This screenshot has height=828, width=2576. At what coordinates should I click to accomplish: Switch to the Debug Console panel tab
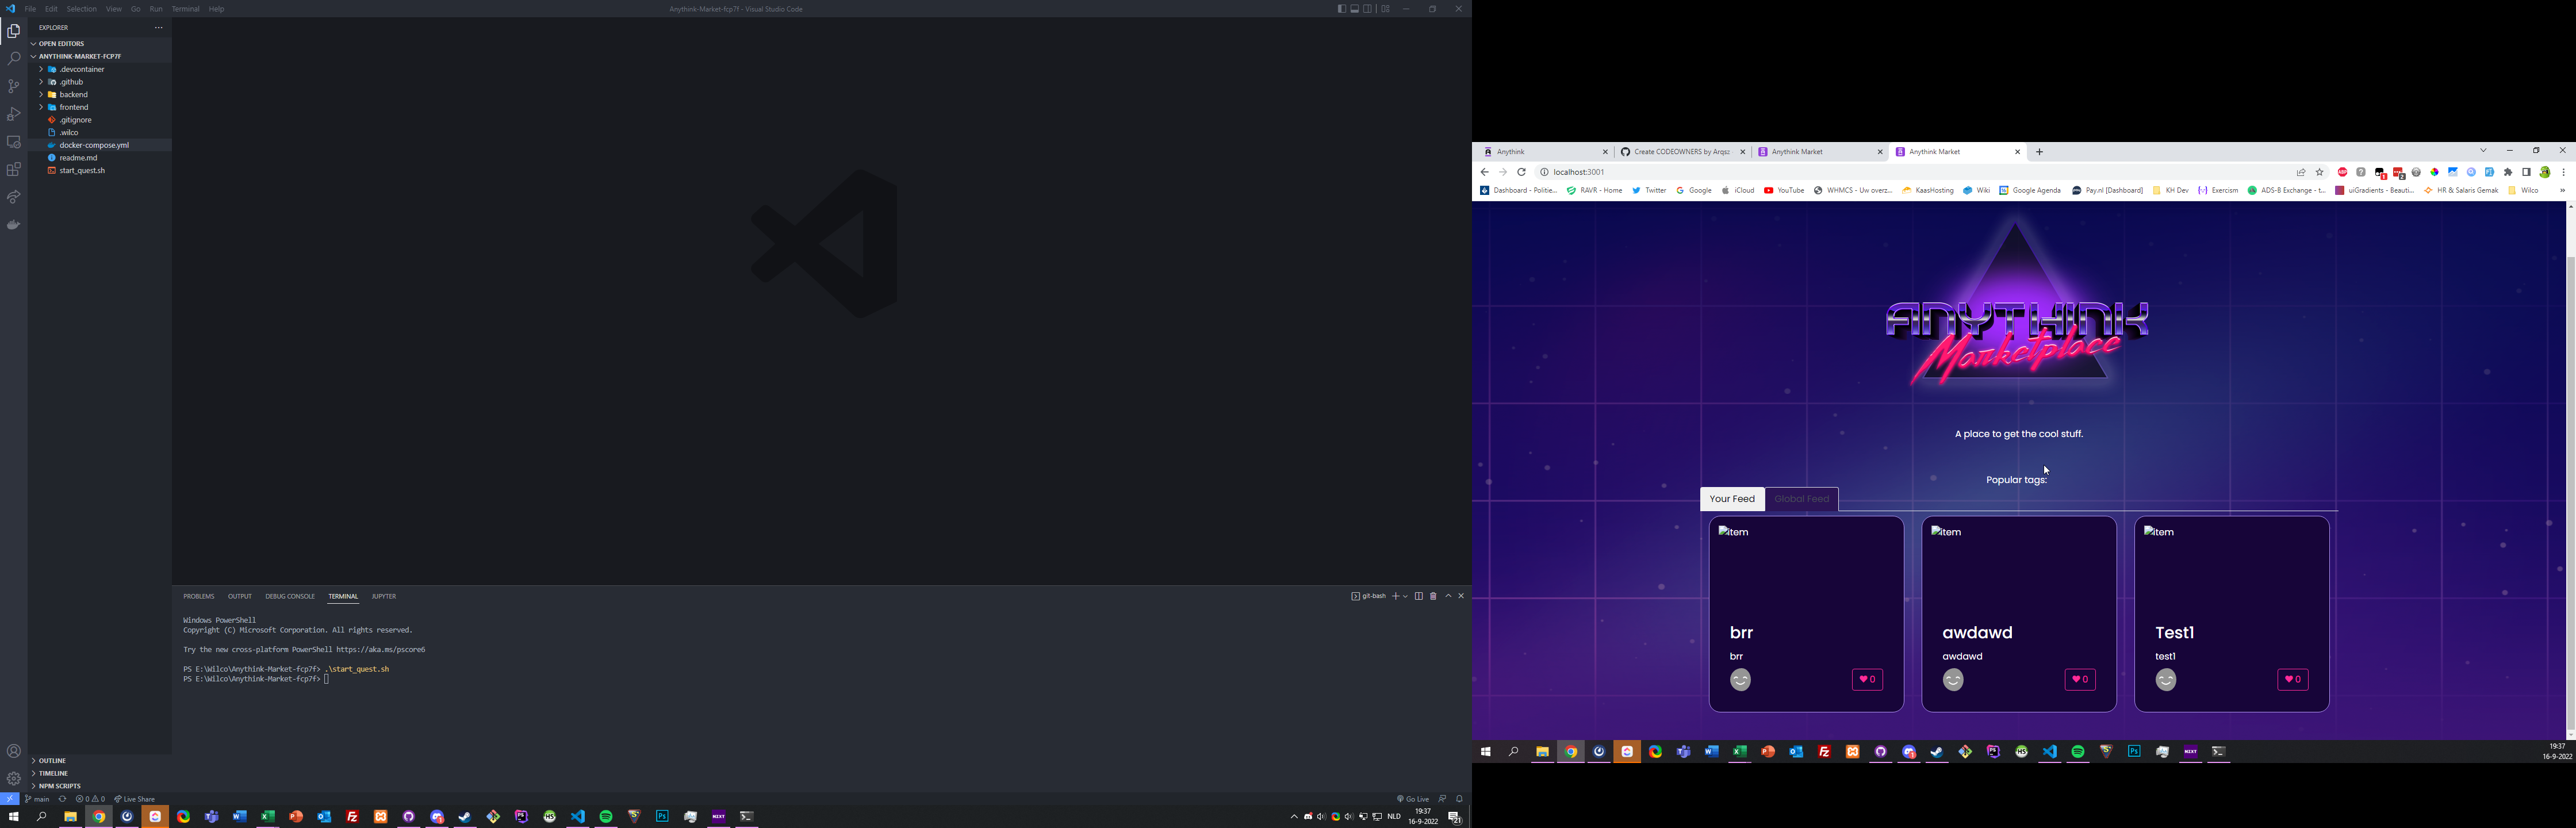pyautogui.click(x=290, y=596)
